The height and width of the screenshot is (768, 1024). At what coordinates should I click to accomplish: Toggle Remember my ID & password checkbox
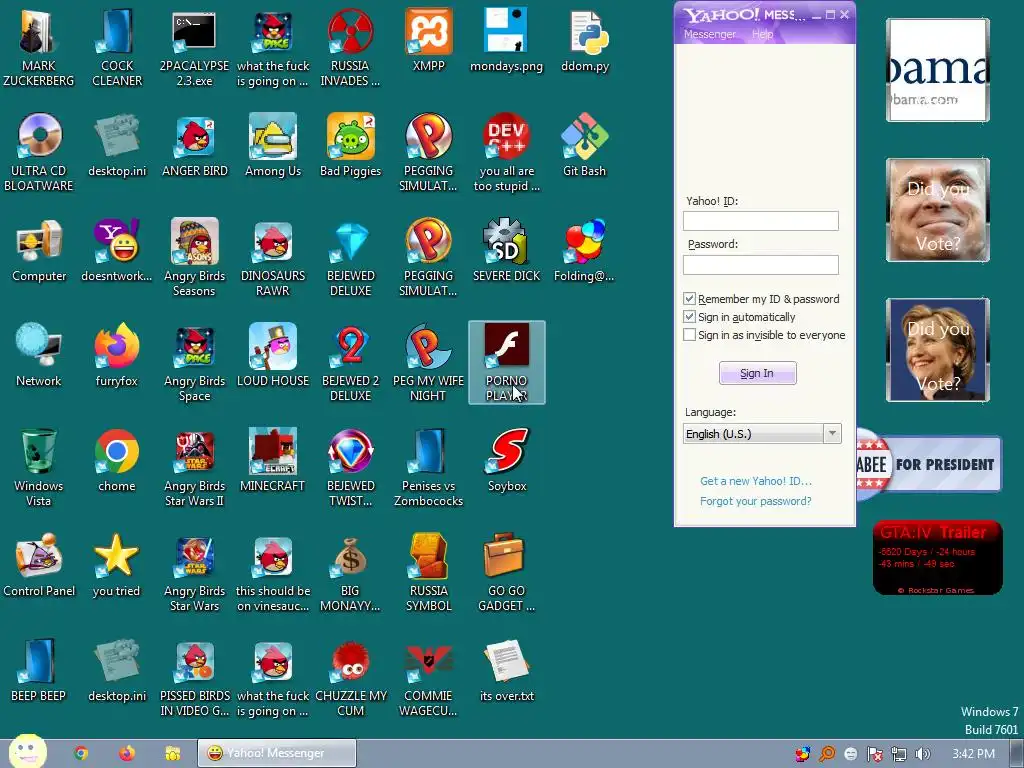[689, 298]
